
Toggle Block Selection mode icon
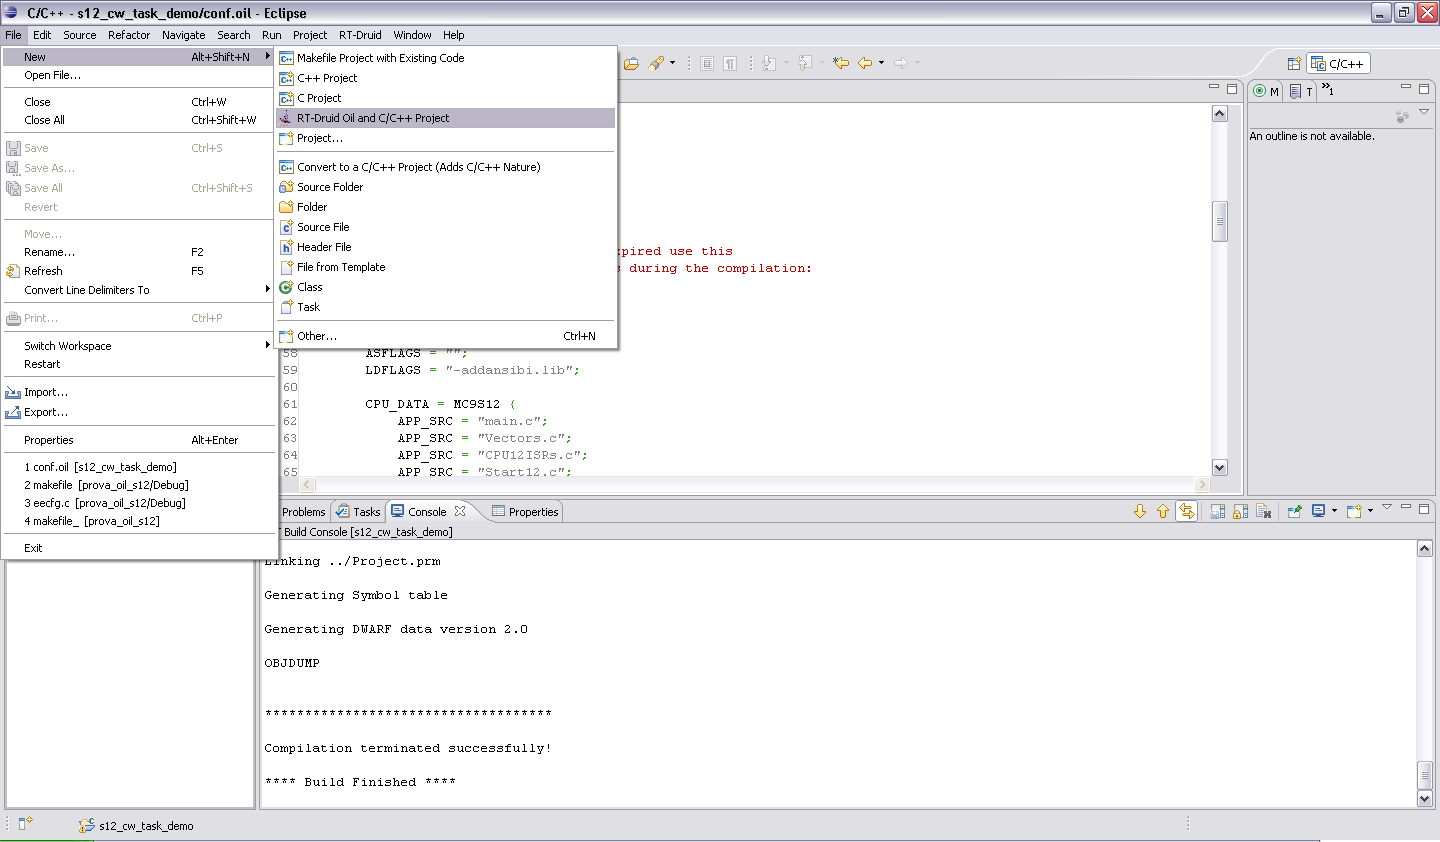pos(707,63)
